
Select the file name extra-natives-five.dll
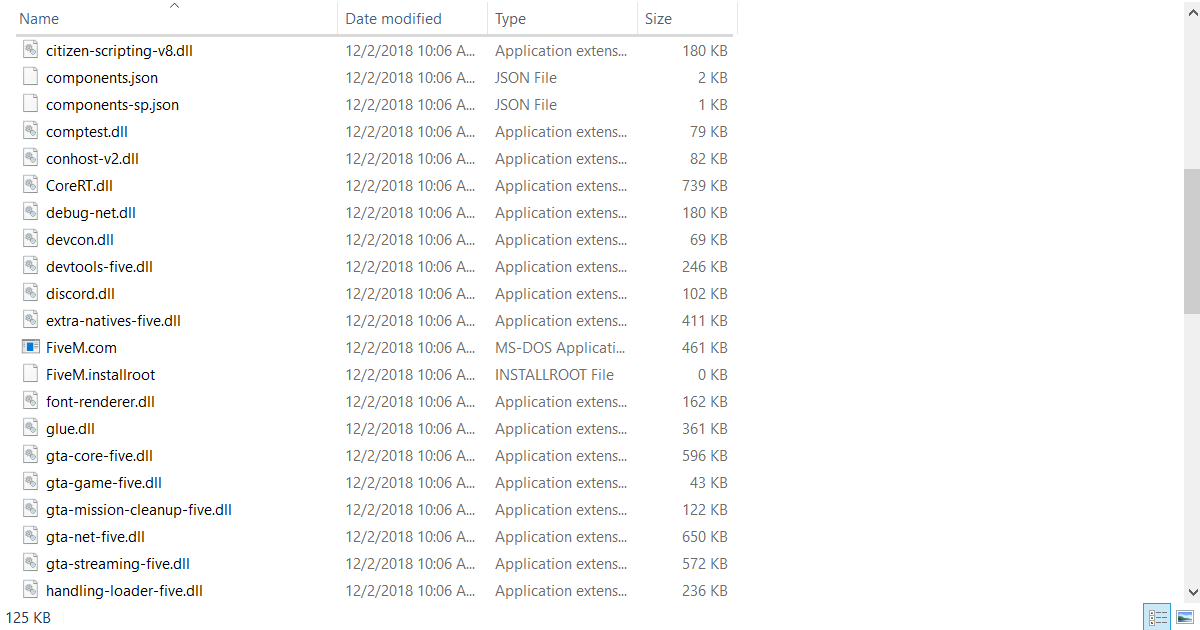(113, 321)
